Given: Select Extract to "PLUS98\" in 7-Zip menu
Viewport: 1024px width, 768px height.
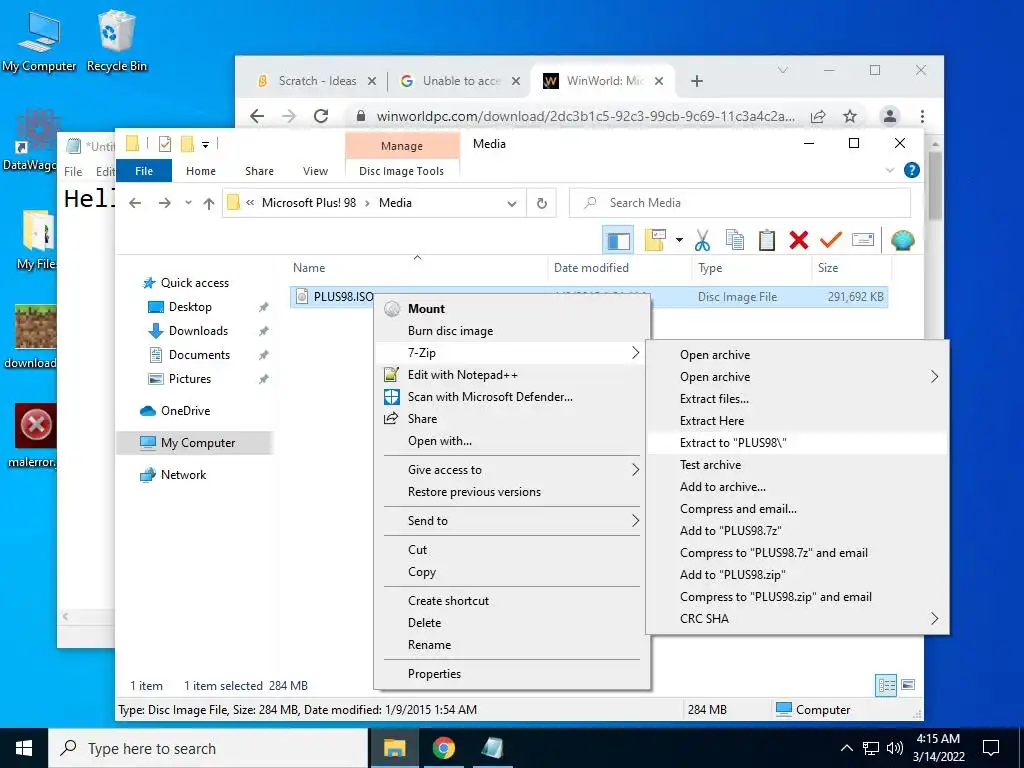Looking at the screenshot, I should [797, 443].
